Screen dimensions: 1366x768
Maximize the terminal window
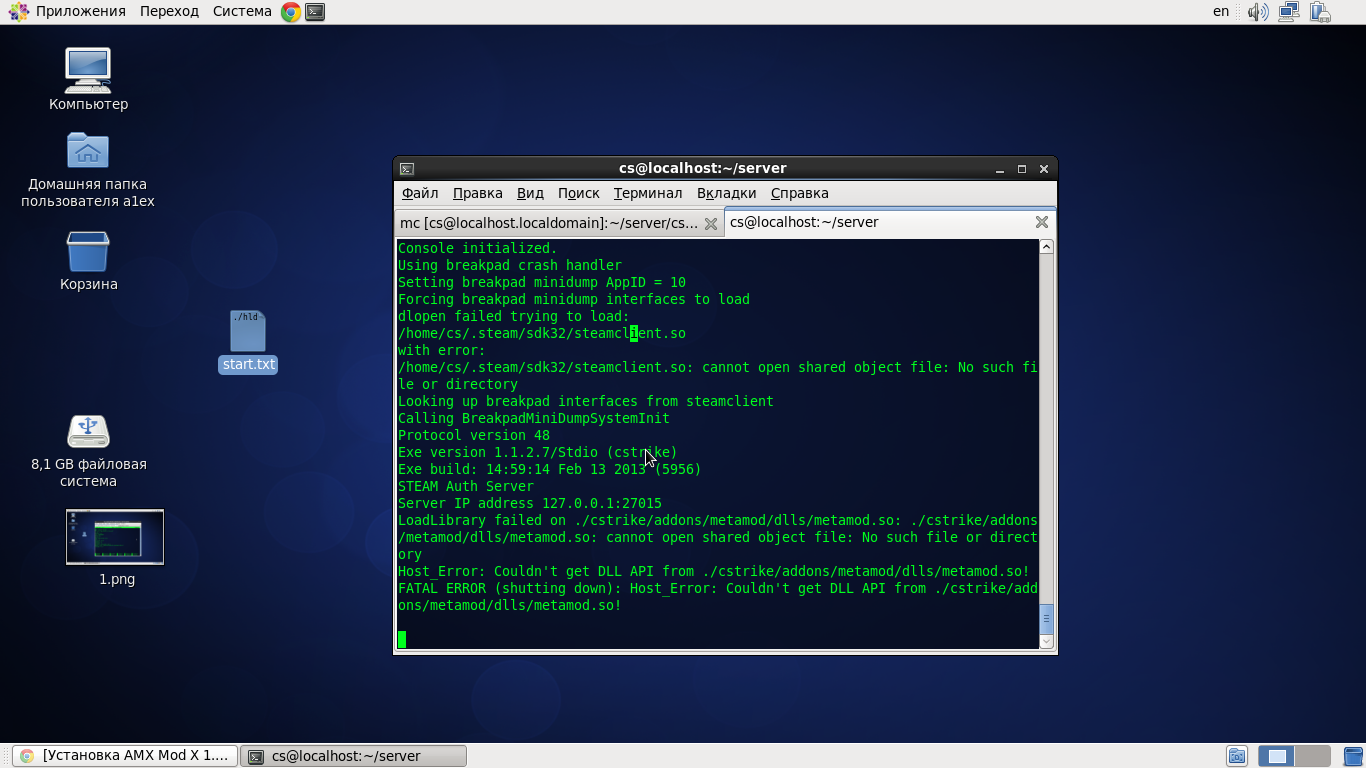click(1022, 169)
